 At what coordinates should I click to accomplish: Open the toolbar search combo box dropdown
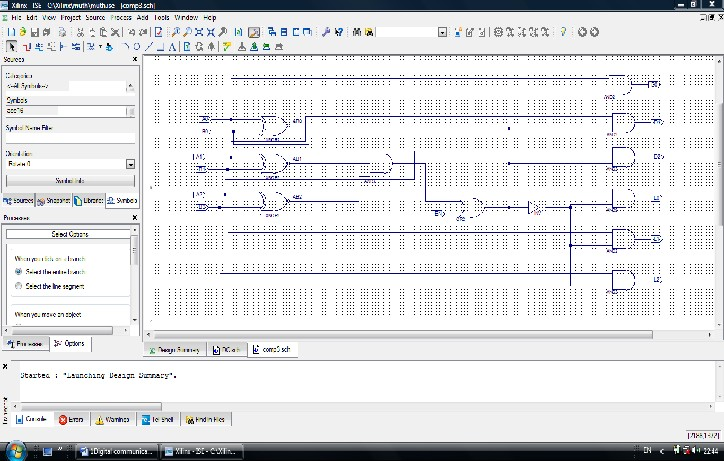click(442, 32)
